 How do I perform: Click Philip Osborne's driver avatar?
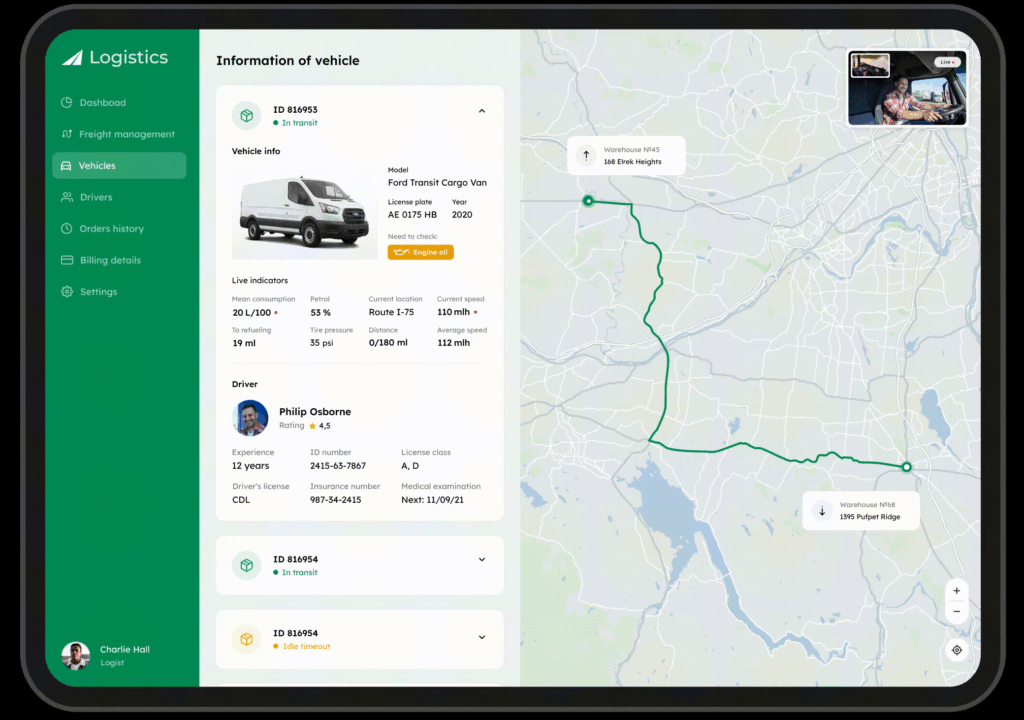250,418
